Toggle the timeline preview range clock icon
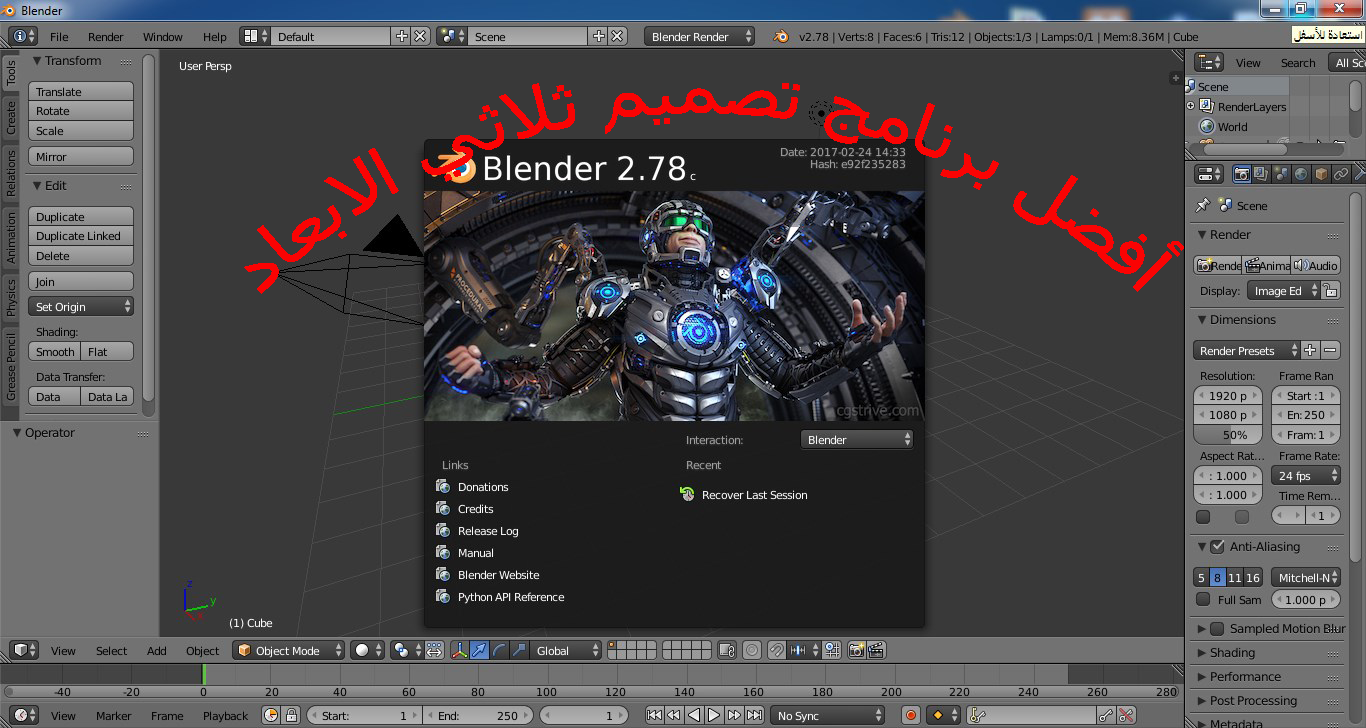 click(271, 715)
